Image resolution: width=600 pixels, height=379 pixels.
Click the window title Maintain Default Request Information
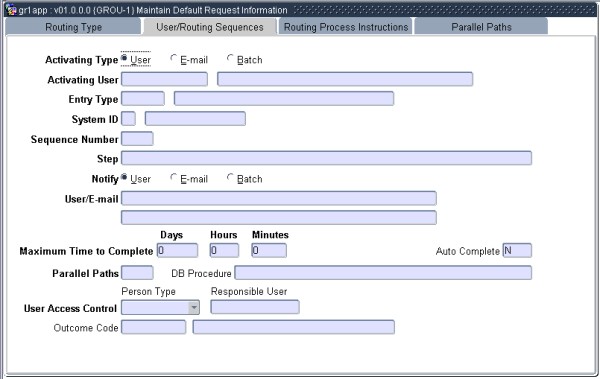point(212,10)
